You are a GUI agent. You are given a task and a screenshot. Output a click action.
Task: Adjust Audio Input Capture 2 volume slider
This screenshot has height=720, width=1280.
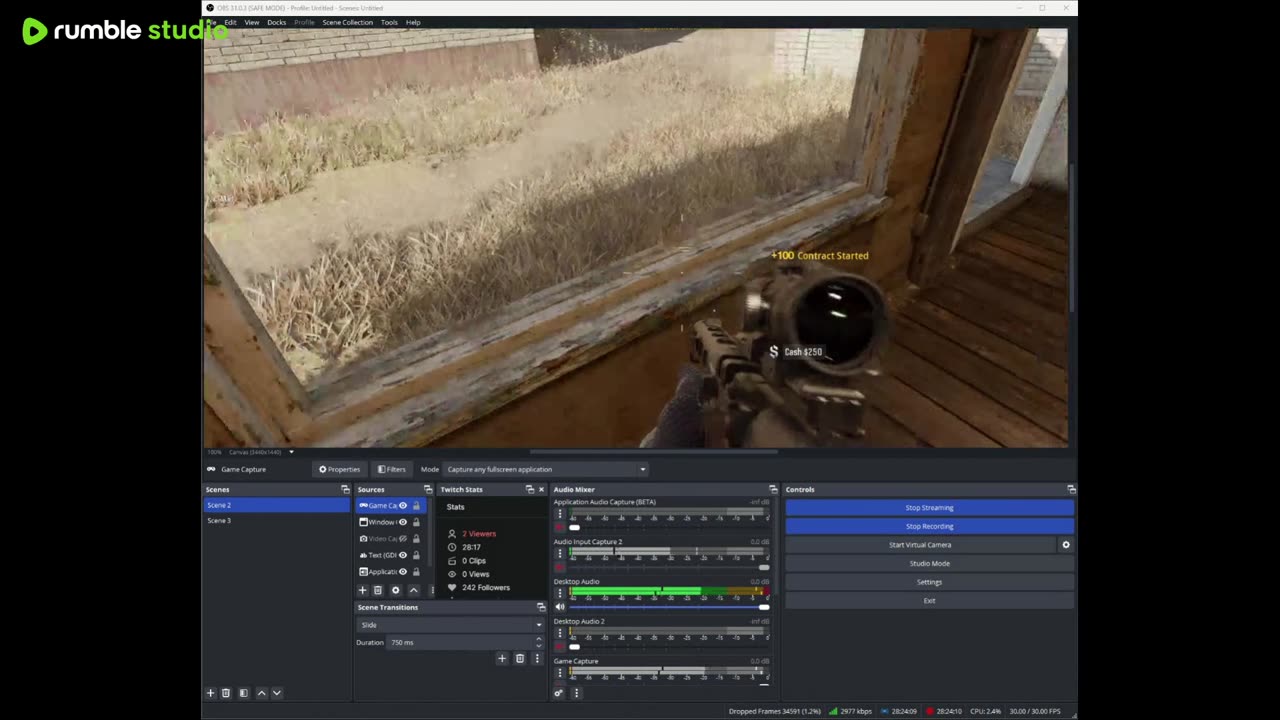(x=669, y=567)
